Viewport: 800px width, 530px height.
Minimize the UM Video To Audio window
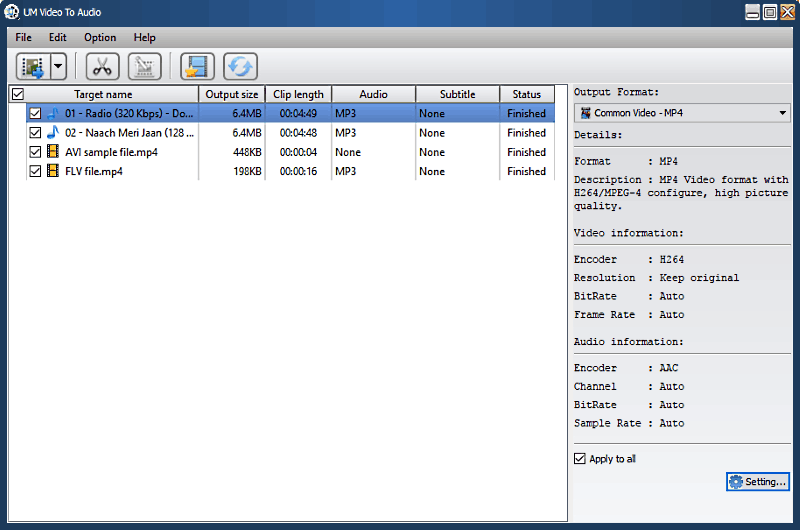click(x=753, y=12)
